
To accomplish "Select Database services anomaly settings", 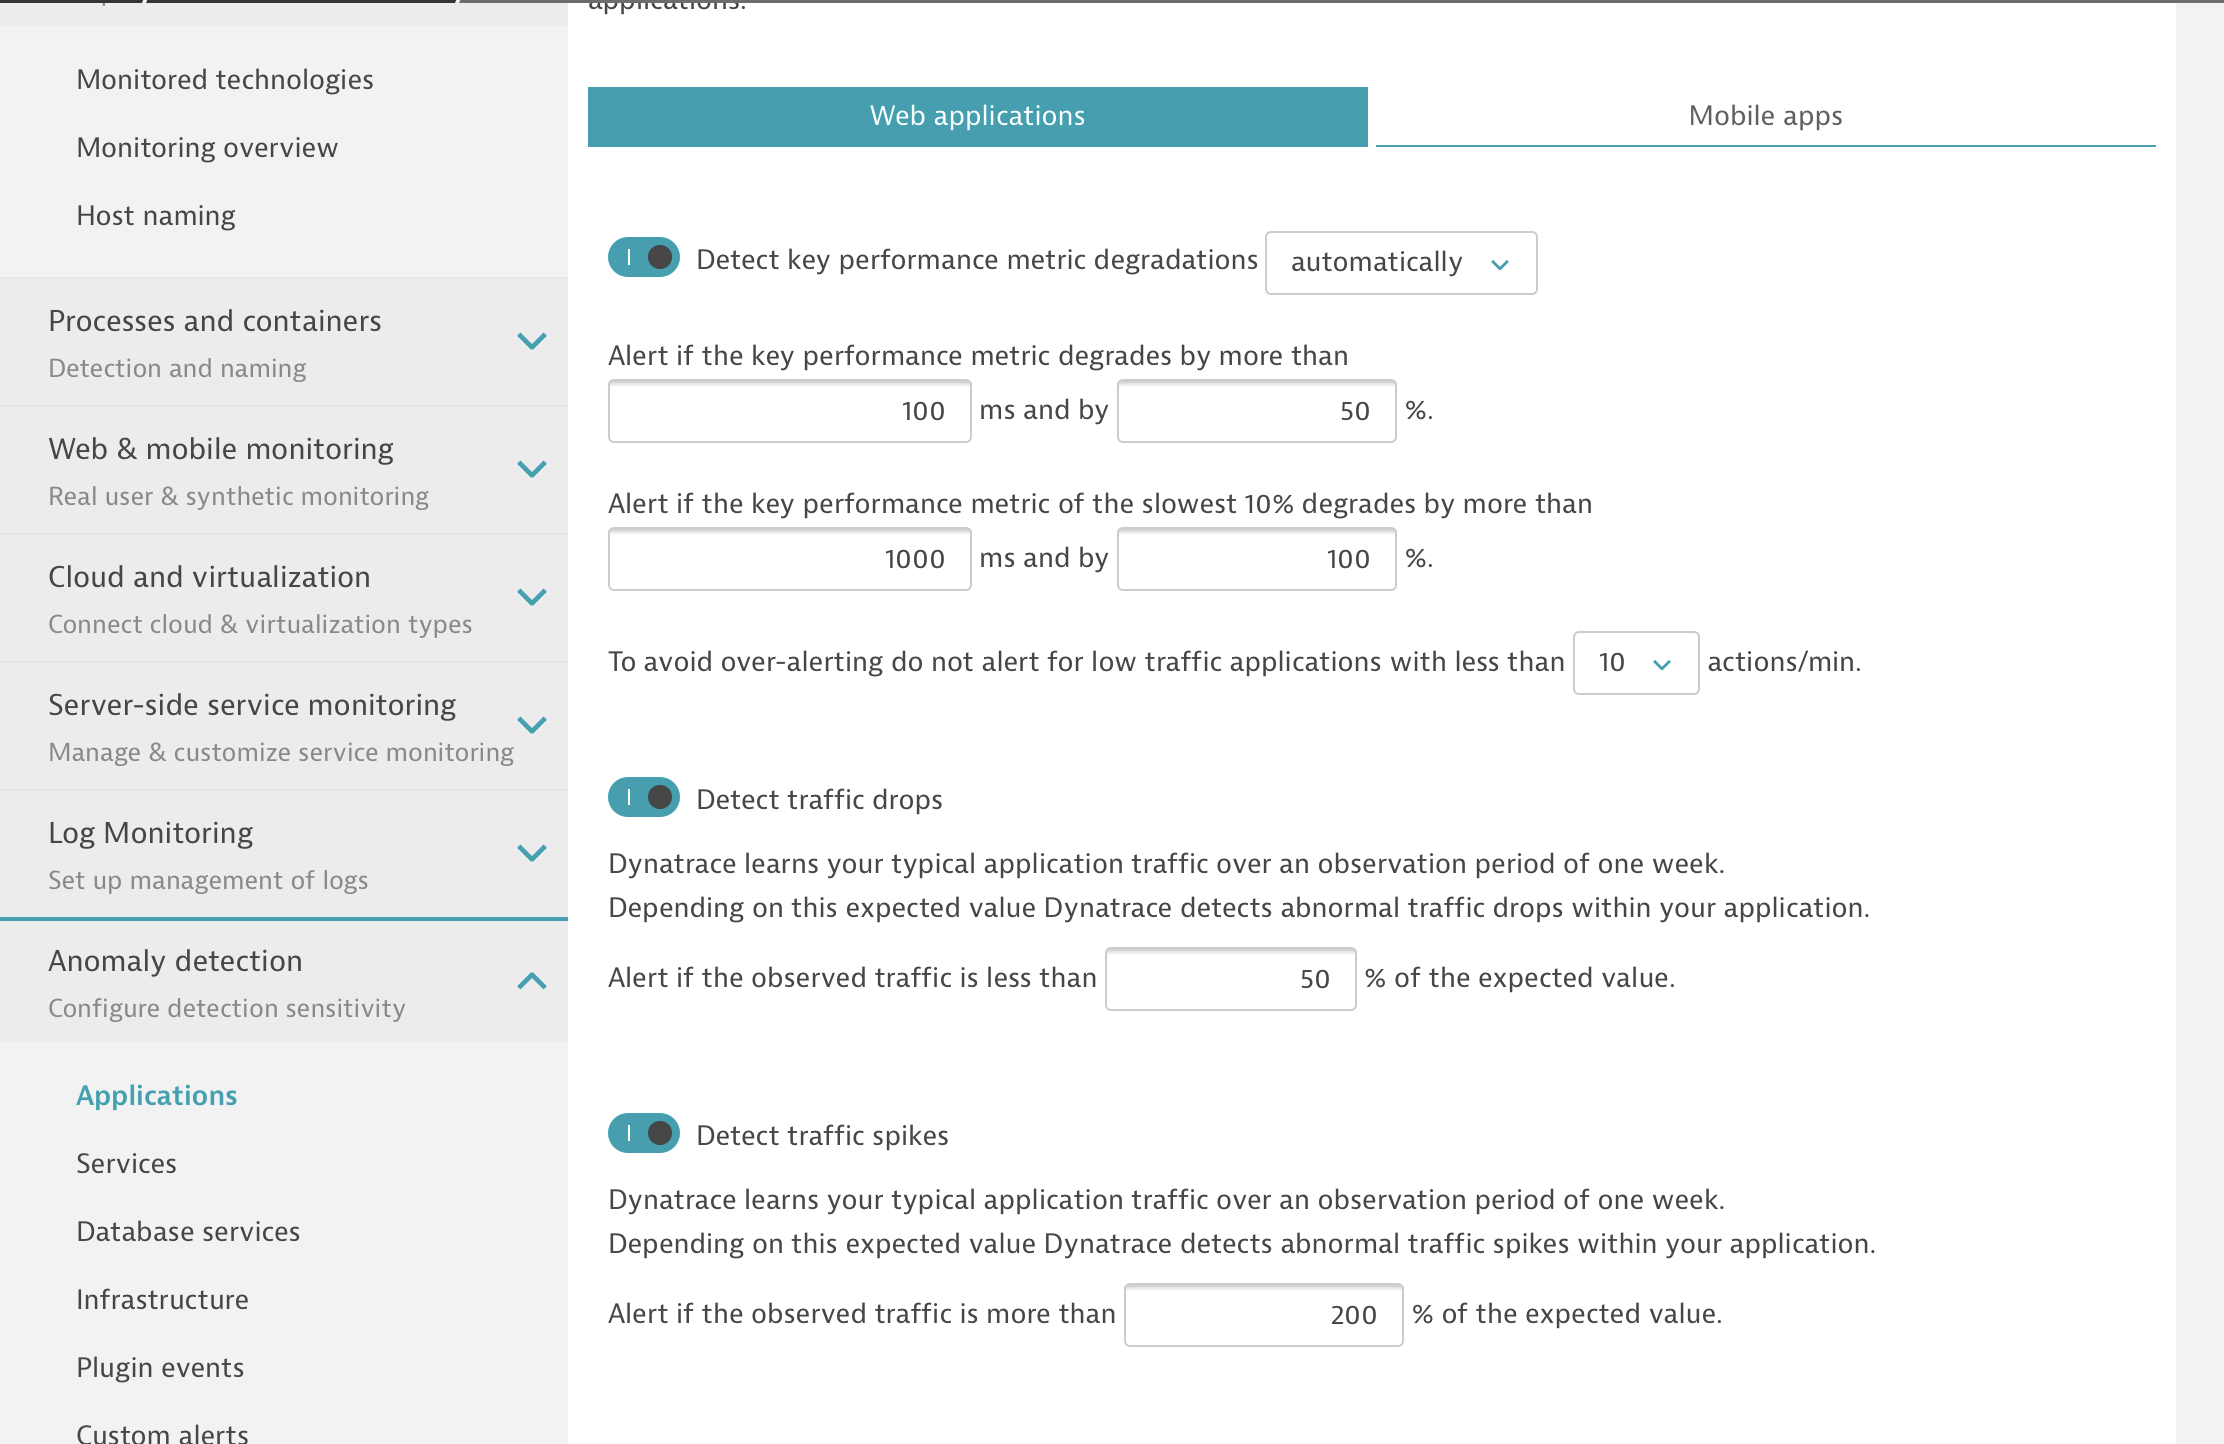I will point(188,1231).
